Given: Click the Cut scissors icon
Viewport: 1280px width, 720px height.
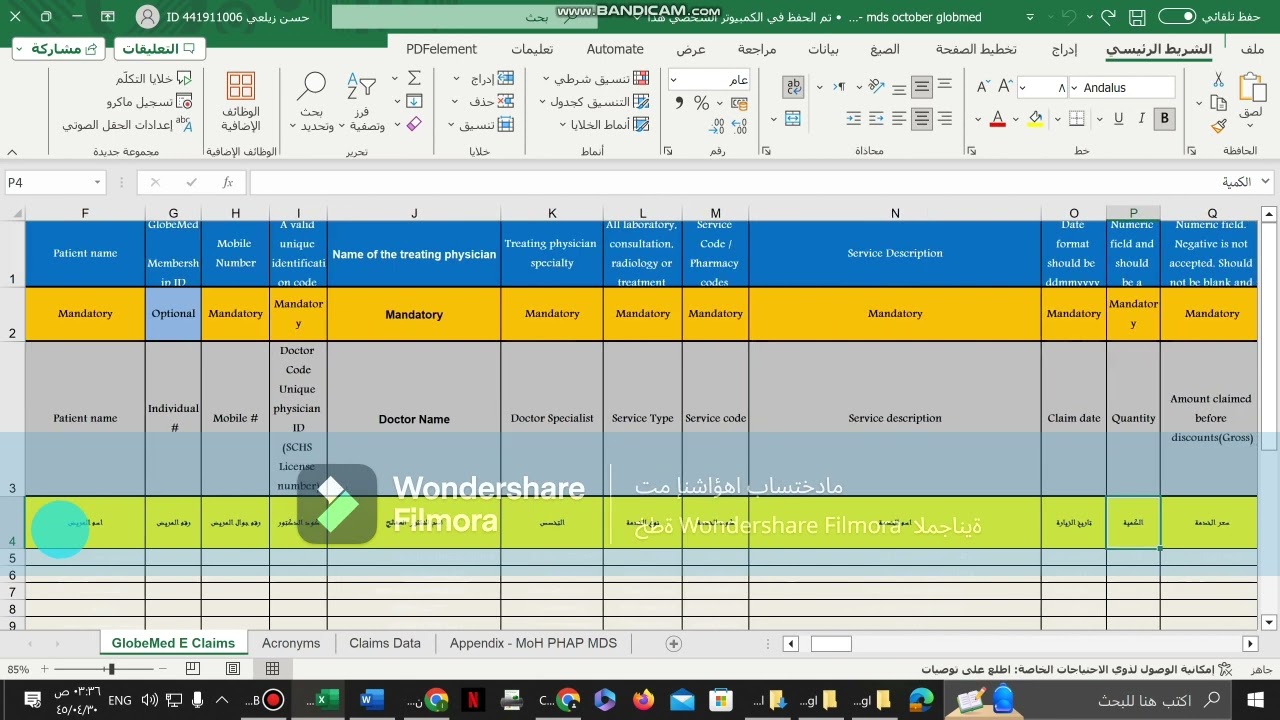Looking at the screenshot, I should point(1218,79).
